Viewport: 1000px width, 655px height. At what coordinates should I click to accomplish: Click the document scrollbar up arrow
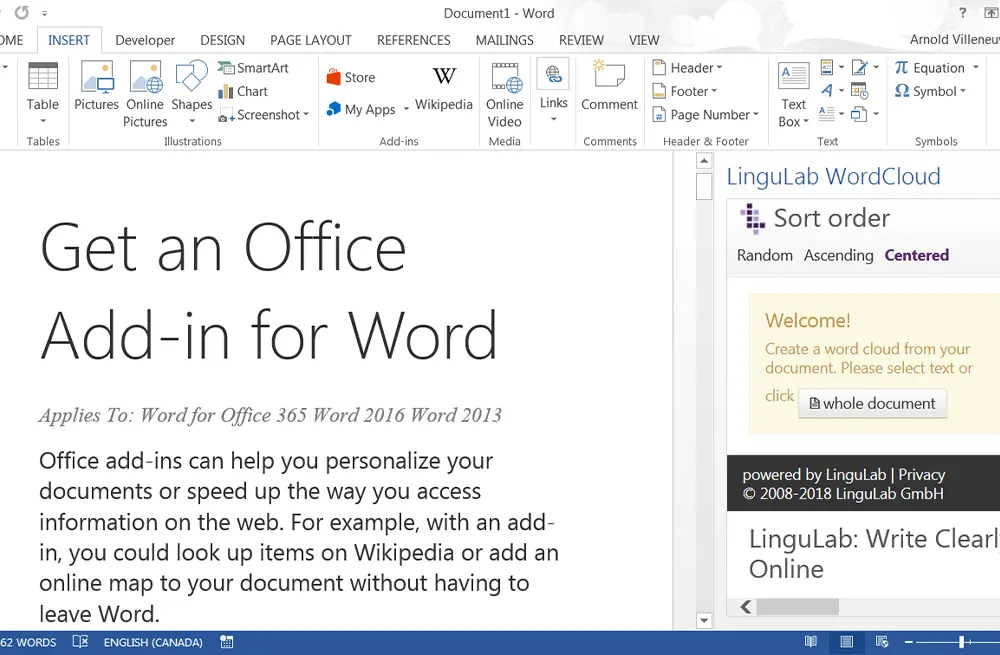[x=704, y=161]
